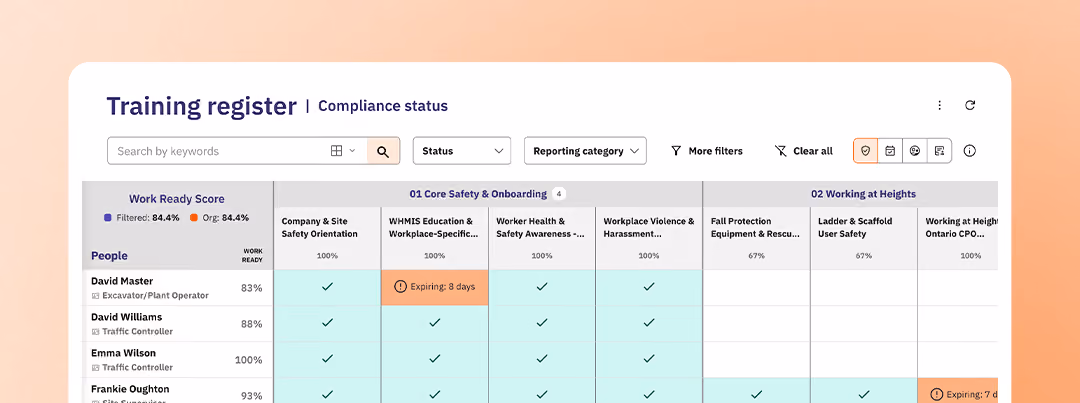Clear all filters

pyautogui.click(x=804, y=151)
